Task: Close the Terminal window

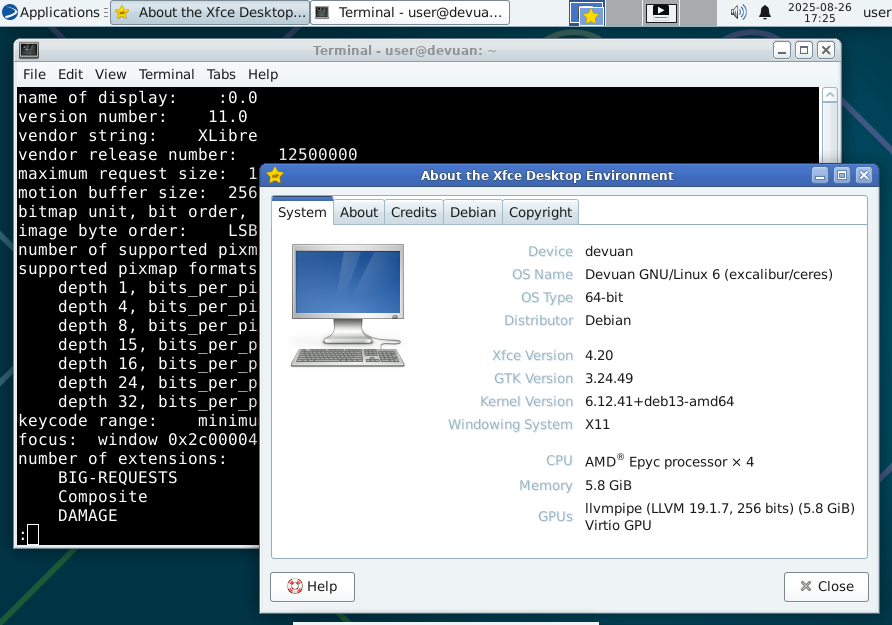Action: tap(826, 51)
